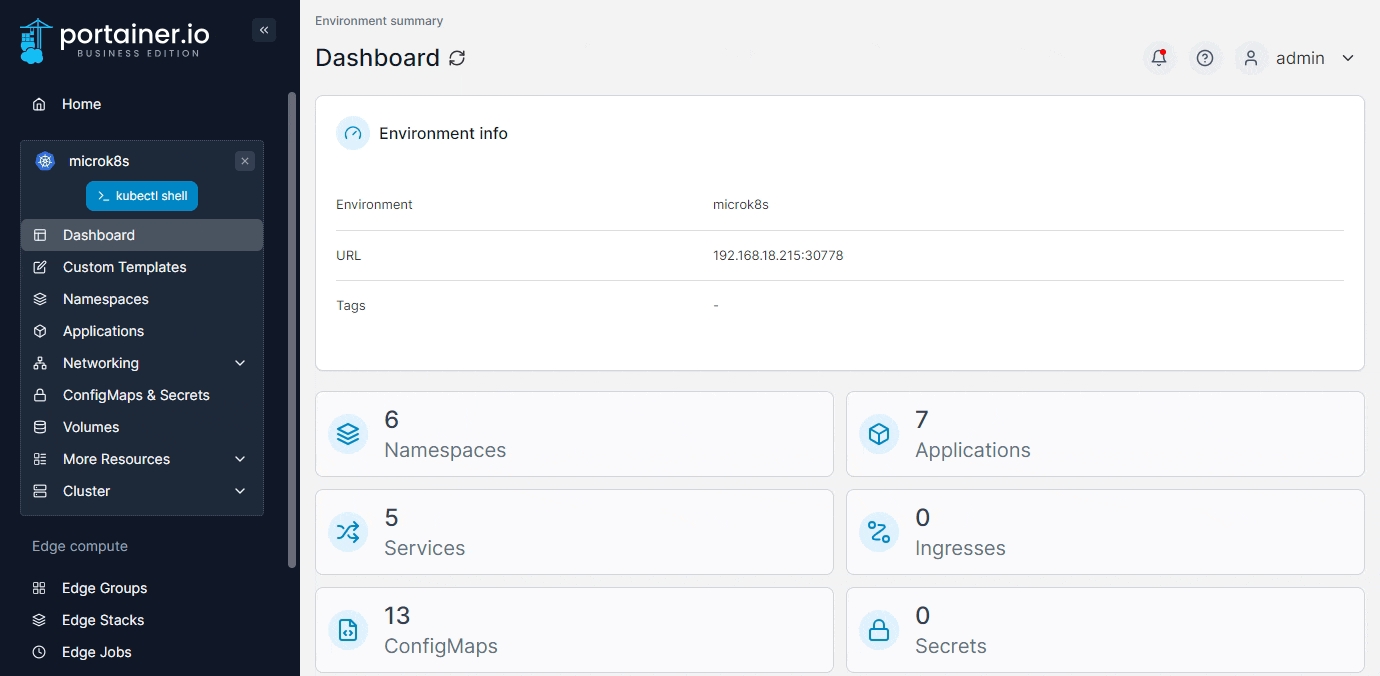Click the ConfigMaps file icon tile

pyautogui.click(x=348, y=630)
